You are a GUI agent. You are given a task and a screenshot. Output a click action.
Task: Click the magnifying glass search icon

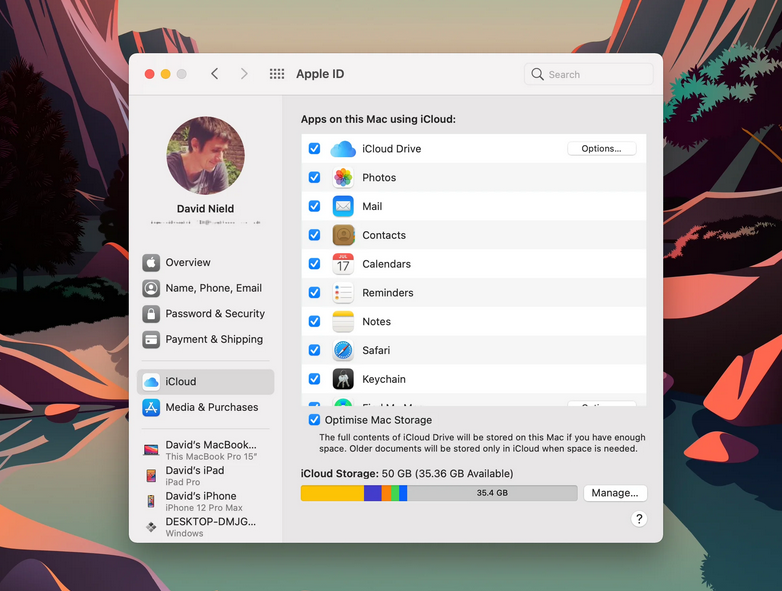pyautogui.click(x=537, y=74)
